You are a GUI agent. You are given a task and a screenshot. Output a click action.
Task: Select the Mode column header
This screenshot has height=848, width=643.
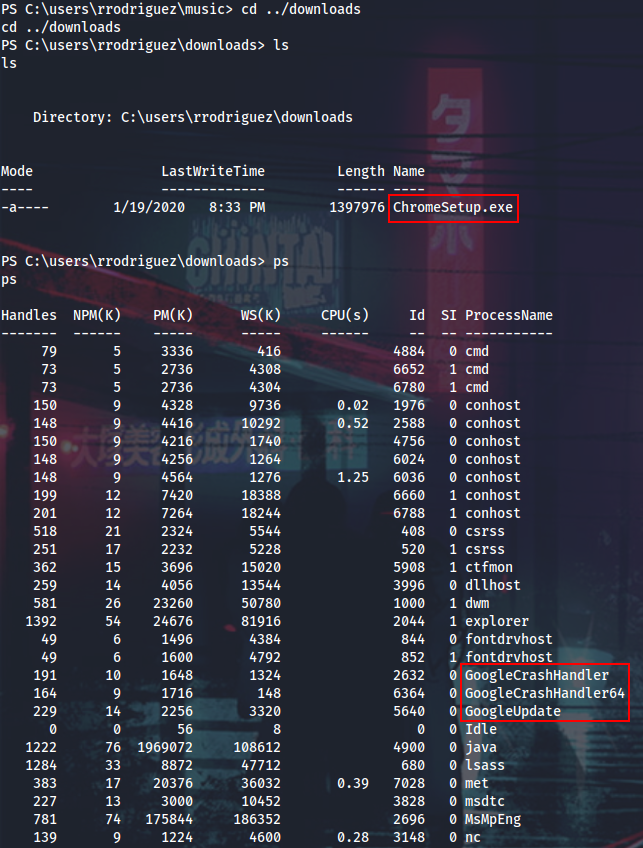pos(17,171)
